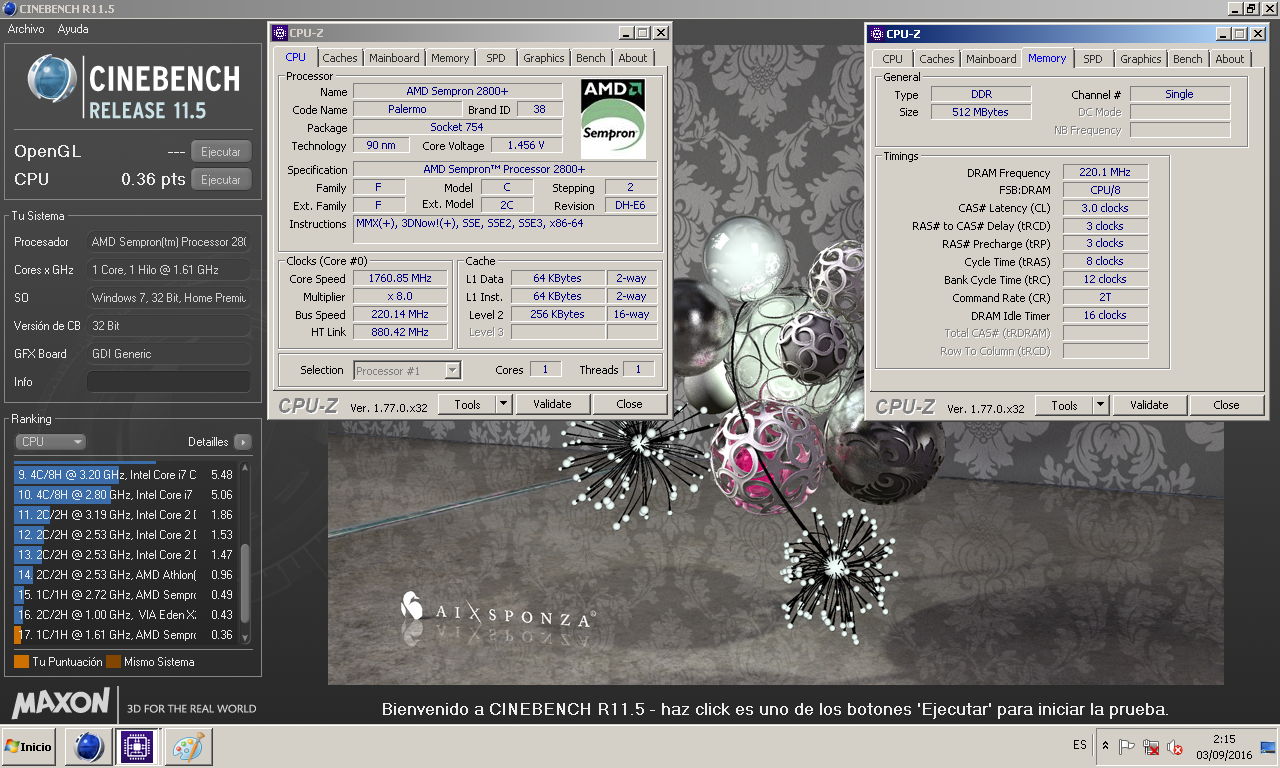
Task: Click the taskbar clock showing 2:15
Action: coord(1224,746)
